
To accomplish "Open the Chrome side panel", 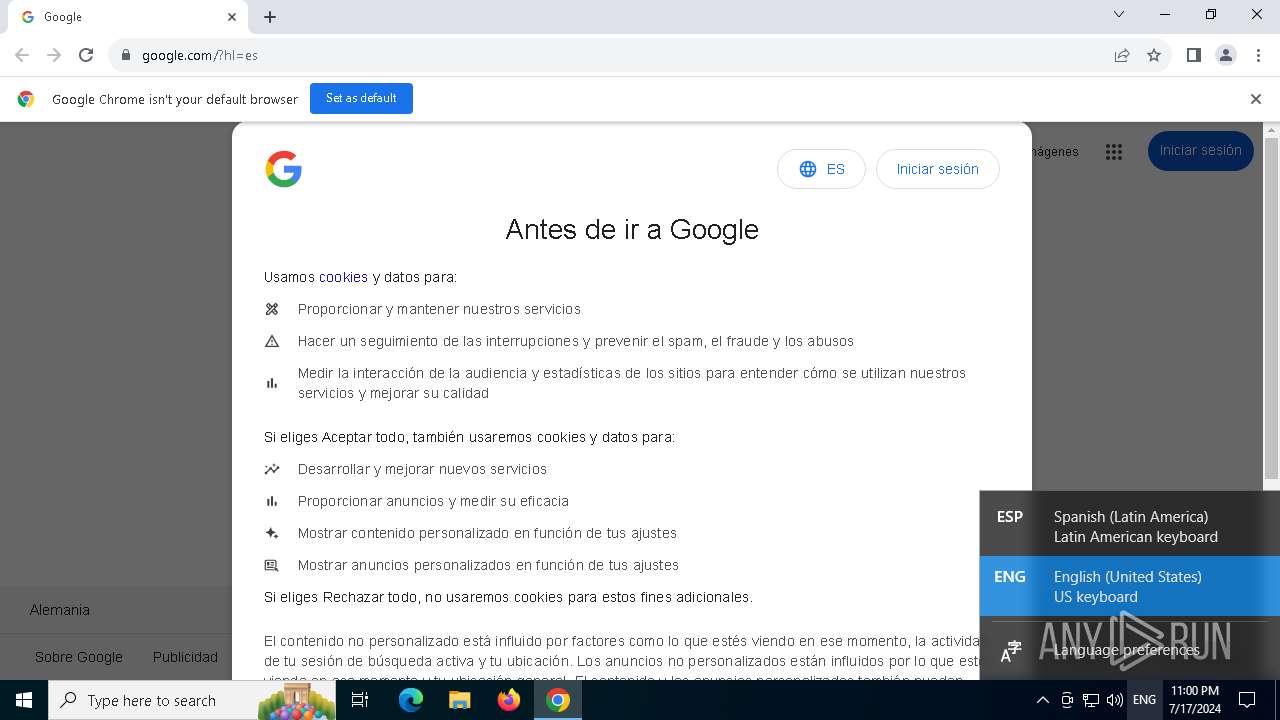I will coord(1193,55).
